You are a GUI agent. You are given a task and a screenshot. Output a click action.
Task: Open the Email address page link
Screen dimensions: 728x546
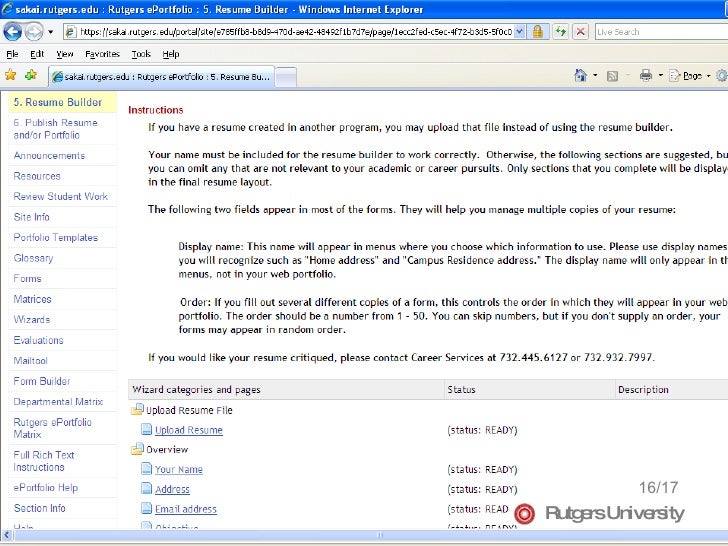tap(186, 509)
